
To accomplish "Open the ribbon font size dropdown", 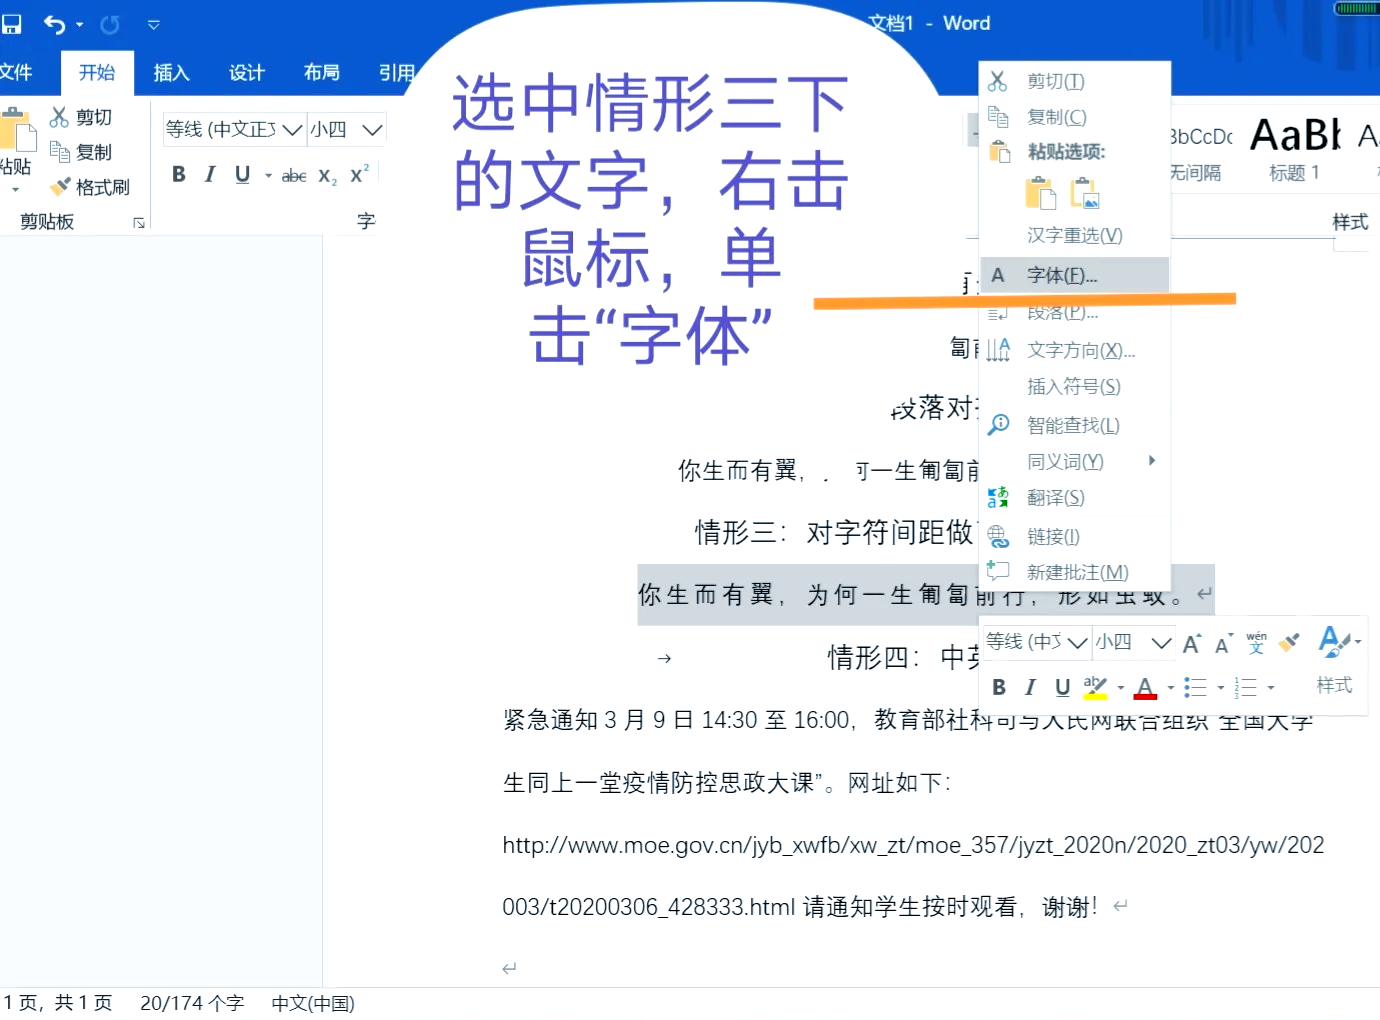I will 372,130.
